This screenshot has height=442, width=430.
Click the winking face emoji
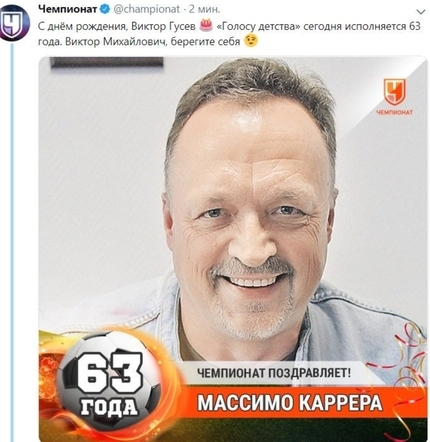point(251,41)
